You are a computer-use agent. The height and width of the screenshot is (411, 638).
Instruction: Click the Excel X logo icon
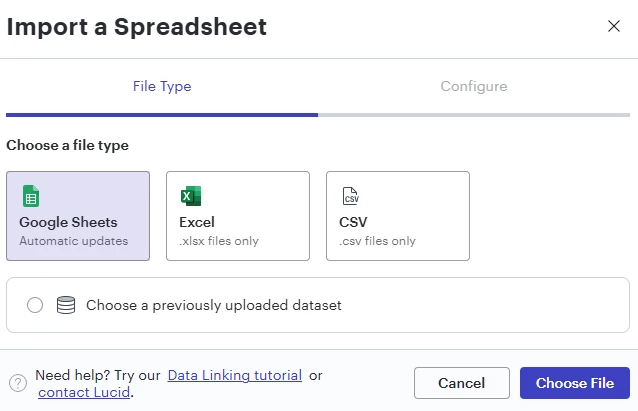191,196
